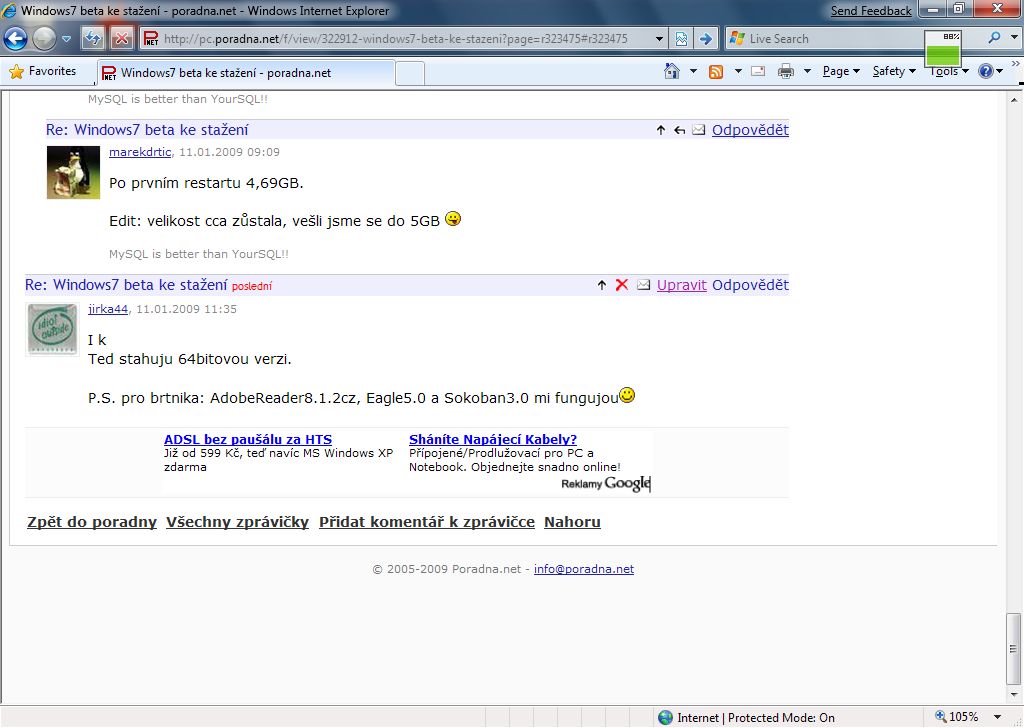Click the 105% zoom level button
Image resolution: width=1024 pixels, height=728 pixels.
tap(957, 716)
